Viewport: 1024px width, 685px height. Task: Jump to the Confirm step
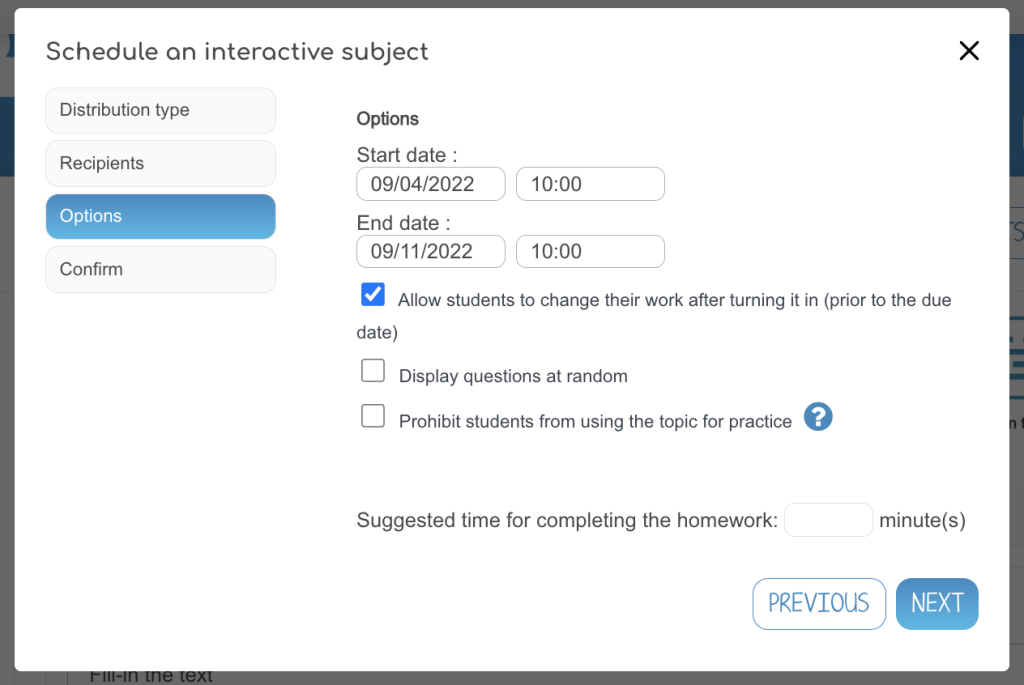161,270
